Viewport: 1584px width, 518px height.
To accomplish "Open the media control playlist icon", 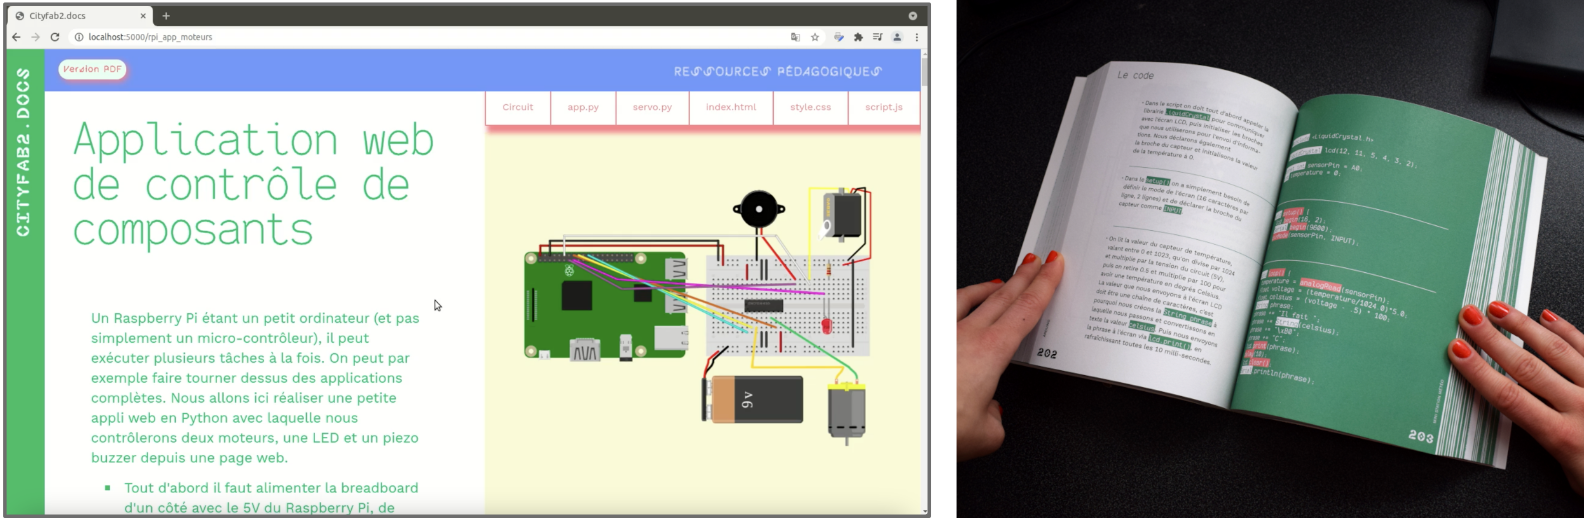I will click(877, 37).
